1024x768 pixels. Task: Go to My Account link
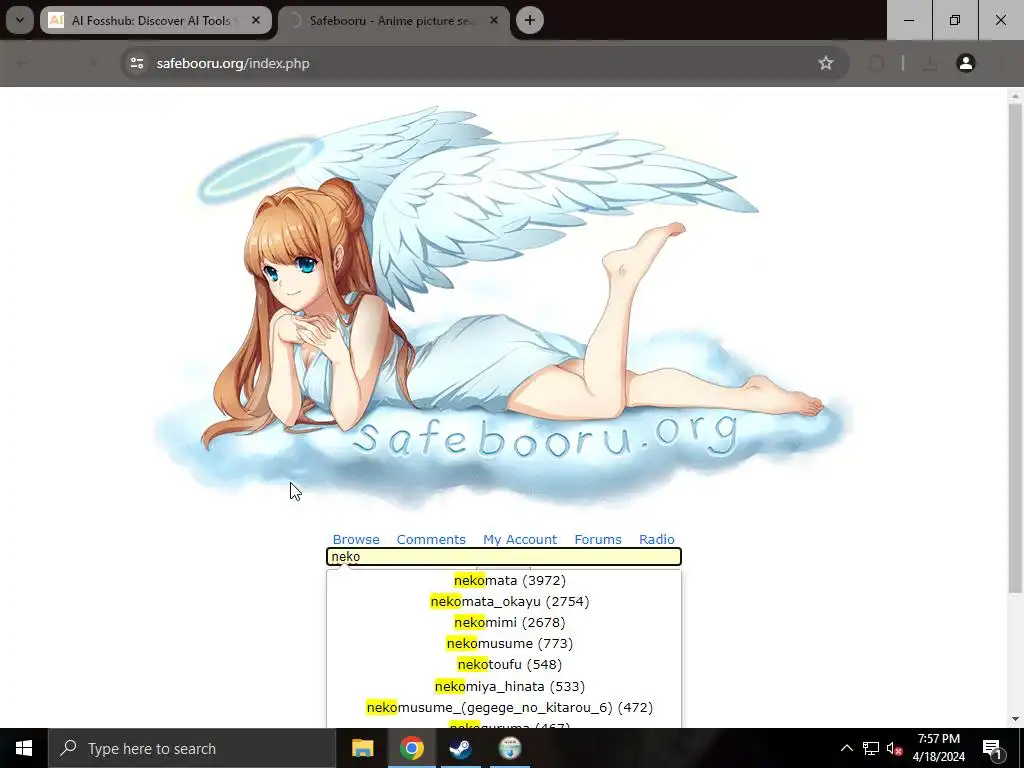tap(520, 539)
